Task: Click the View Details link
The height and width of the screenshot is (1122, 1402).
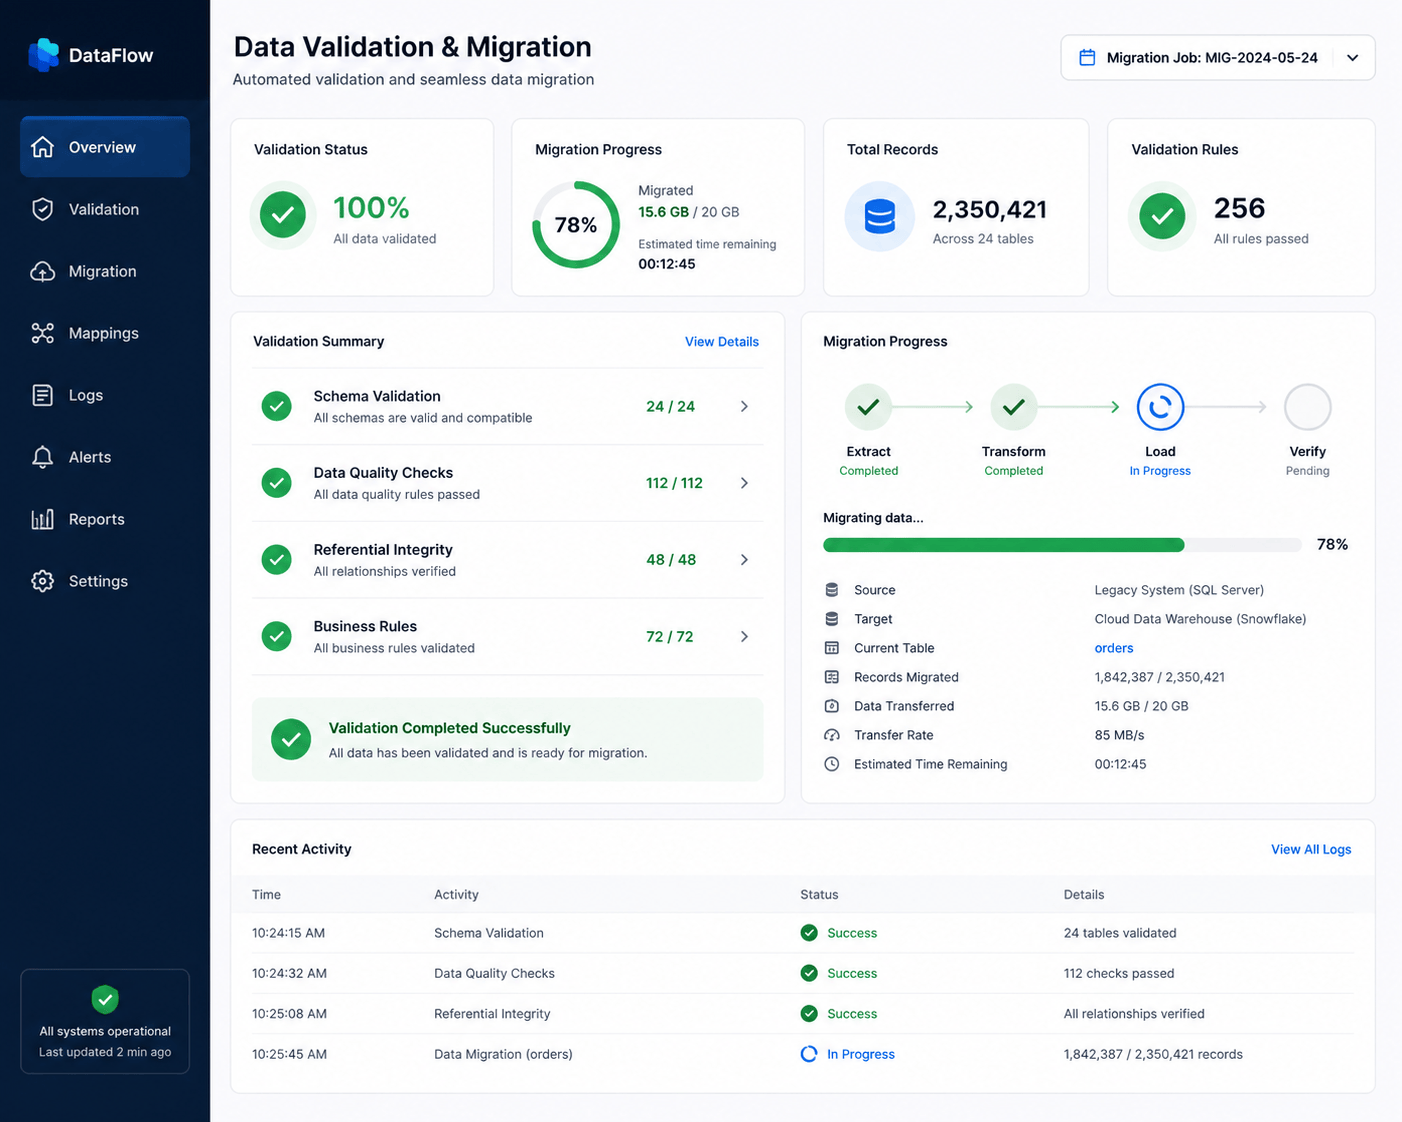Action: (721, 342)
